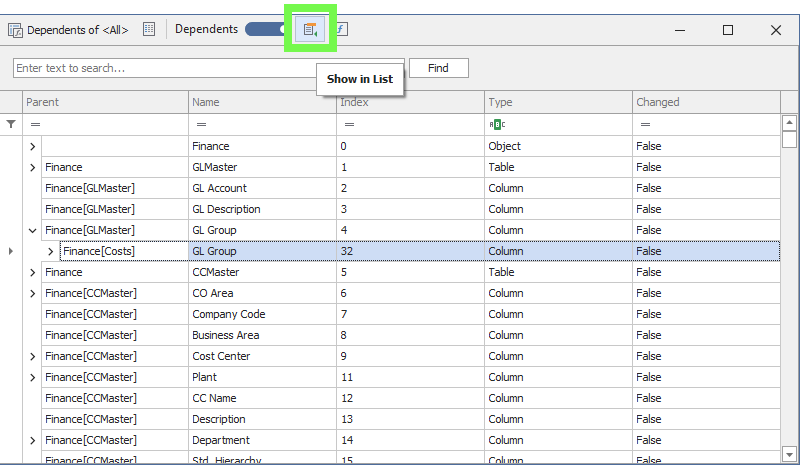Viewport: 801px width, 466px height.
Task: Click the equals filter icon under Index
Action: (349, 124)
